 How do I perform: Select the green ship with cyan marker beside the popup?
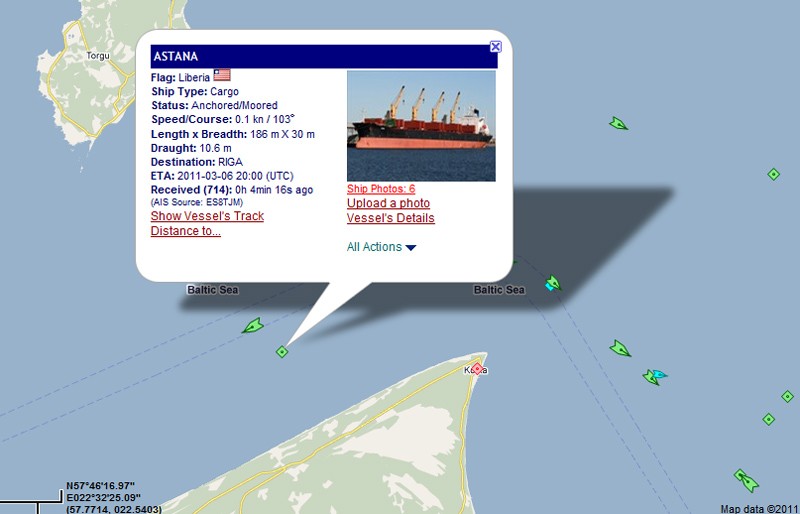point(553,283)
